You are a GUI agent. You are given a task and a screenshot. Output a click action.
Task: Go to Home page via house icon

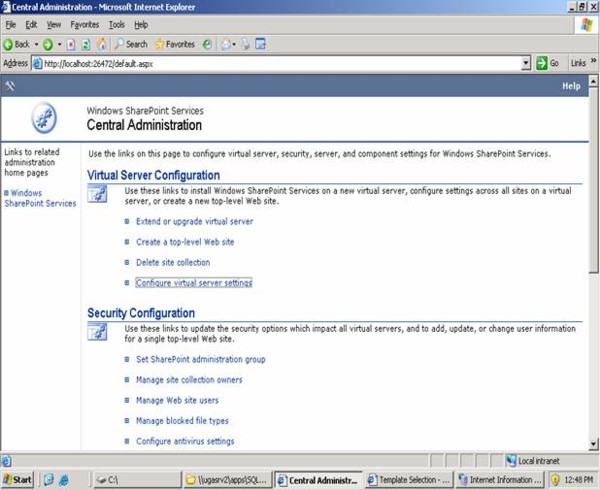coord(101,44)
